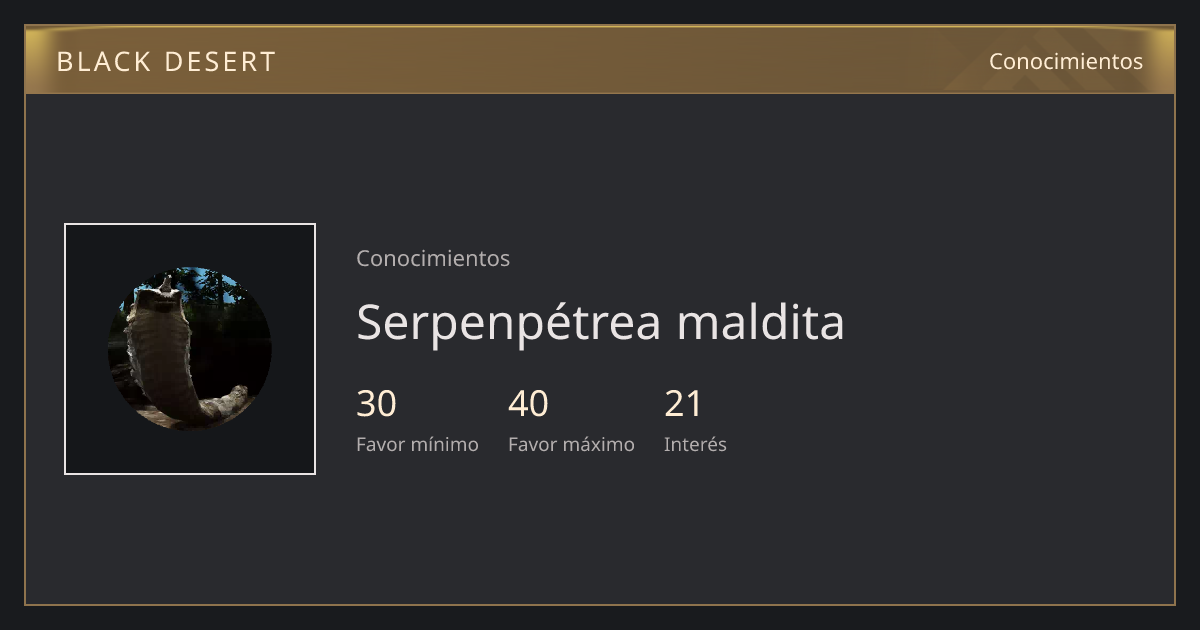Click the Interés value 21
The height and width of the screenshot is (630, 1200).
click(684, 404)
